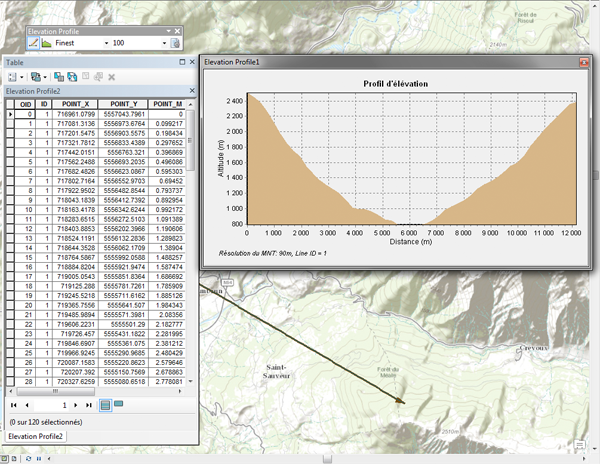Open the Finest resolution dropdown
Screen dimensions: 600x464
pos(105,44)
